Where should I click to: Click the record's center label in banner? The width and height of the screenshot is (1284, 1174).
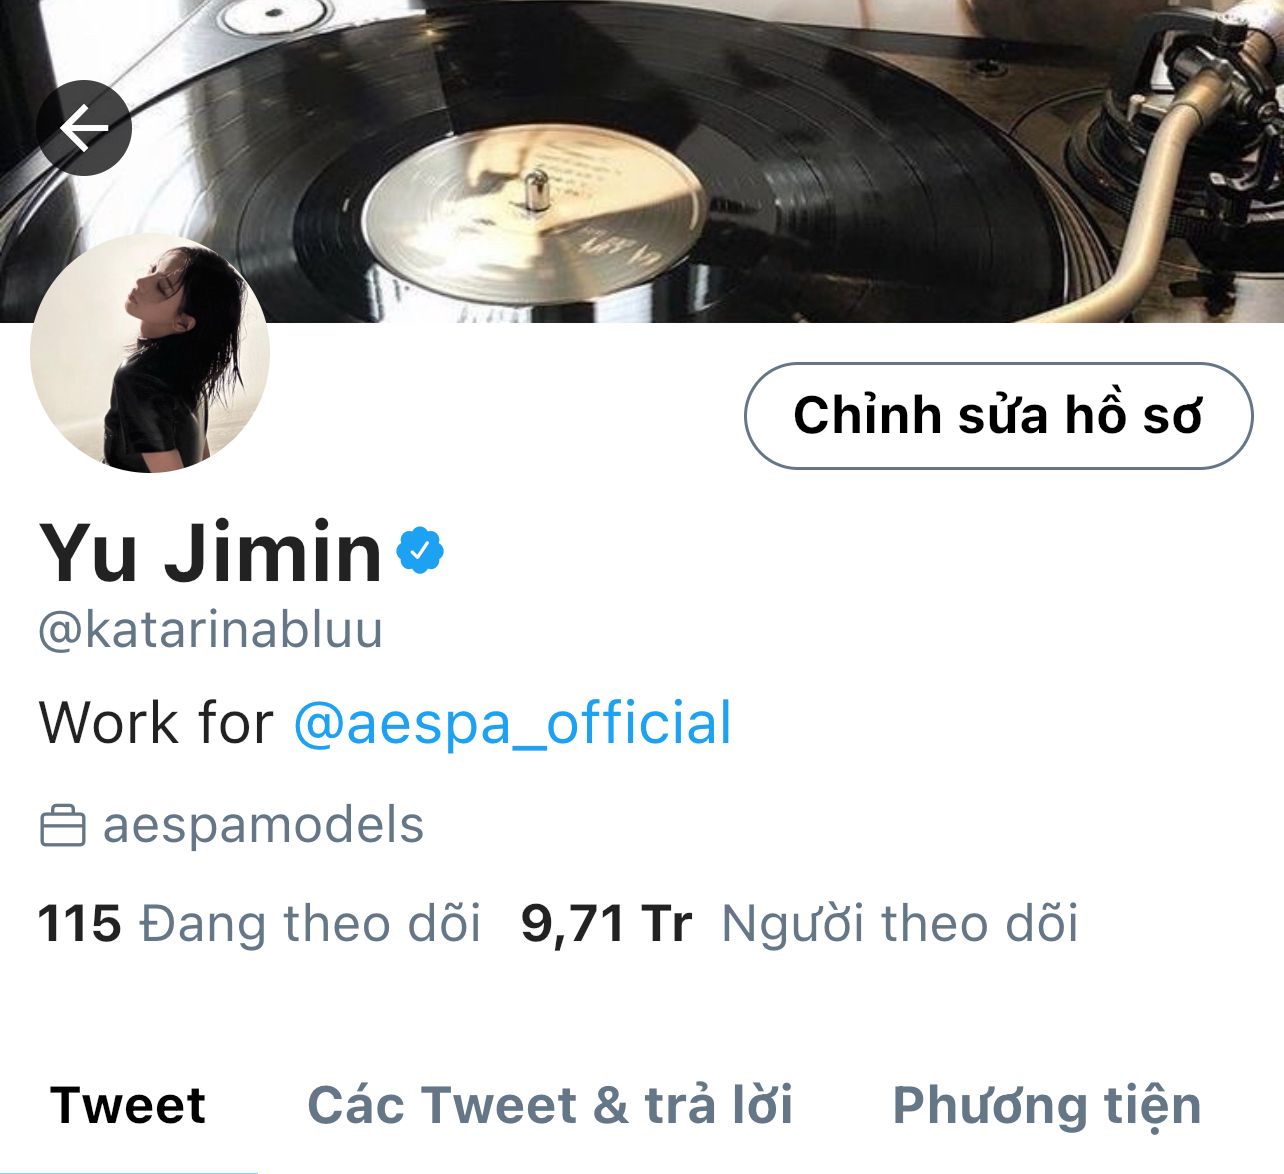[533, 213]
